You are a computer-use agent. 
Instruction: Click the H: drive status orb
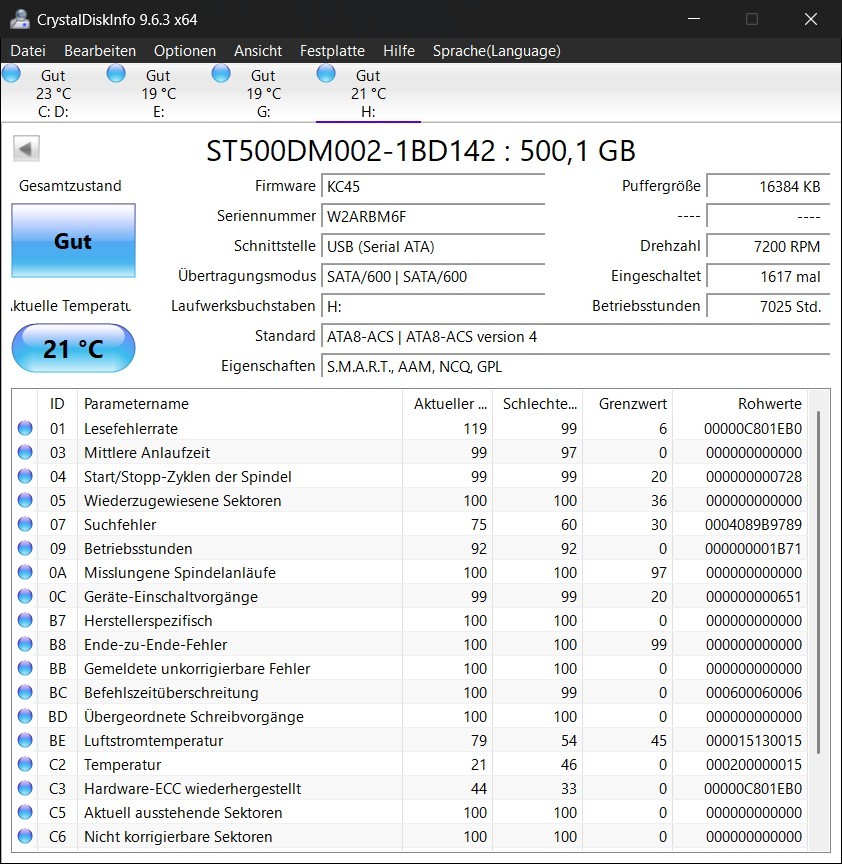(x=326, y=73)
